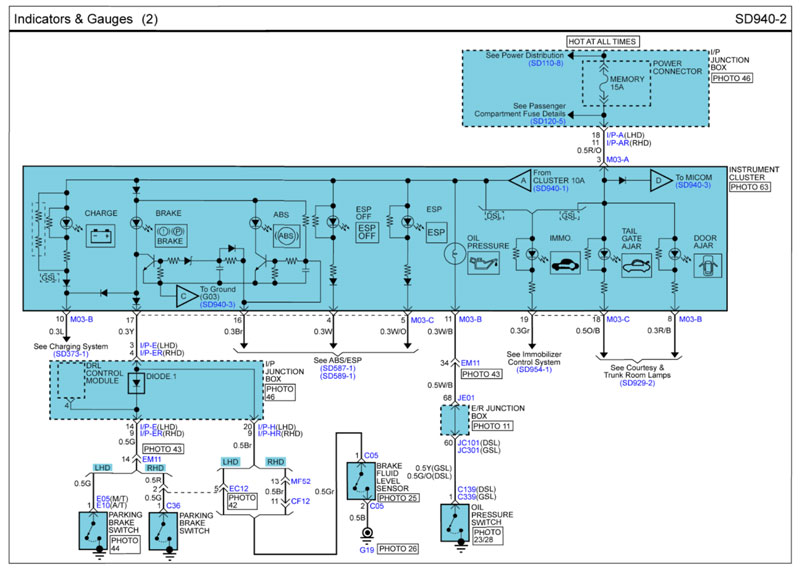Open the SD110-8 power distribution link
Image resolution: width=800 pixels, height=572 pixels.
pyautogui.click(x=545, y=64)
